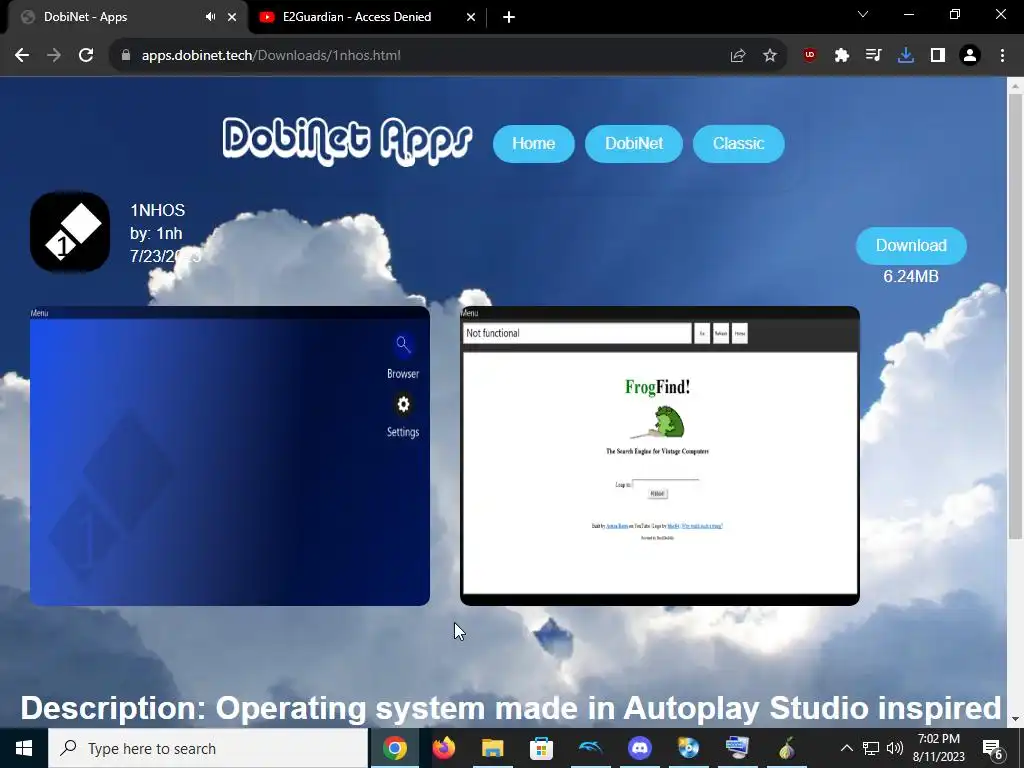Open the network status tray icon
This screenshot has width=1024, height=768.
point(871,748)
